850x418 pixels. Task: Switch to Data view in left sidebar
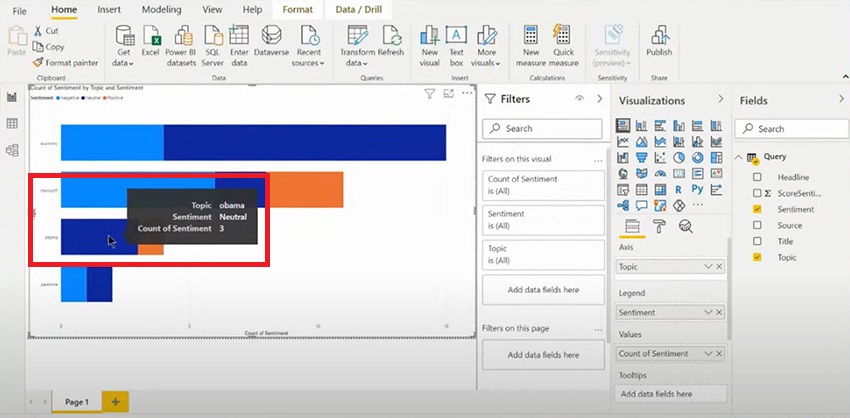point(12,124)
